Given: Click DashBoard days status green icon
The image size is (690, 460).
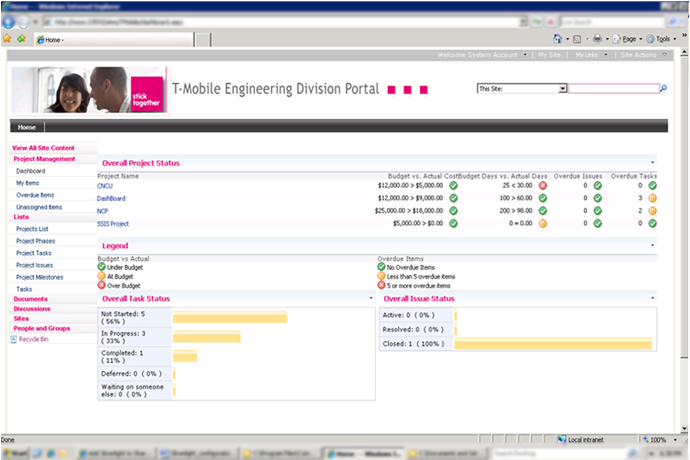Looking at the screenshot, I should (543, 198).
